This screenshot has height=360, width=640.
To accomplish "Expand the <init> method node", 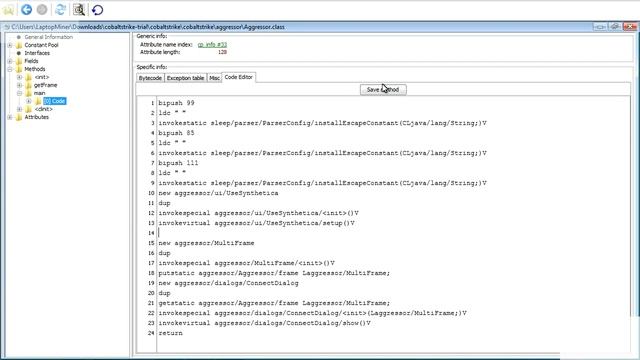I will pos(19,77).
